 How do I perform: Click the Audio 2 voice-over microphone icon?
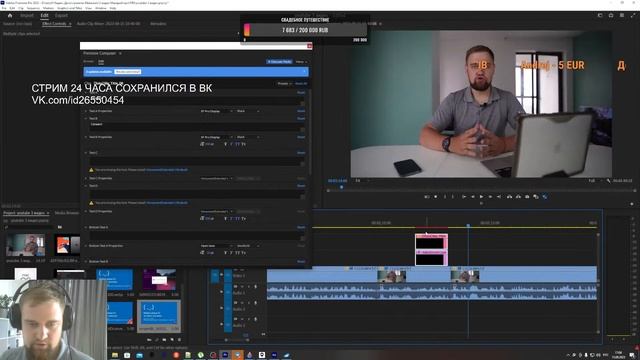(x=256, y=303)
